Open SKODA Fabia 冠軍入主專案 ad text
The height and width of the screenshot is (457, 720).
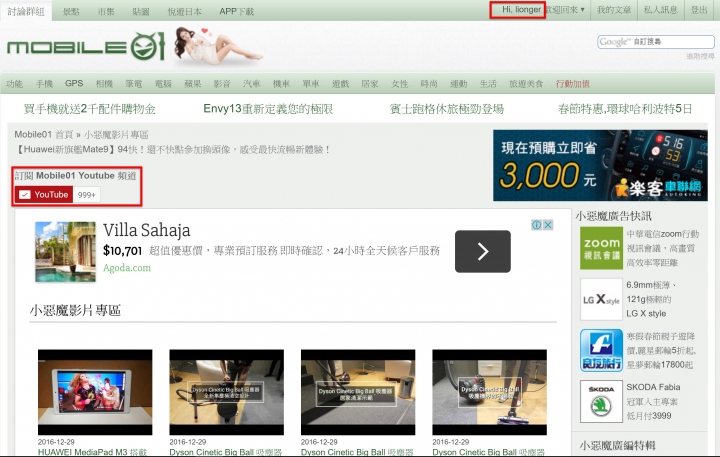(653, 401)
